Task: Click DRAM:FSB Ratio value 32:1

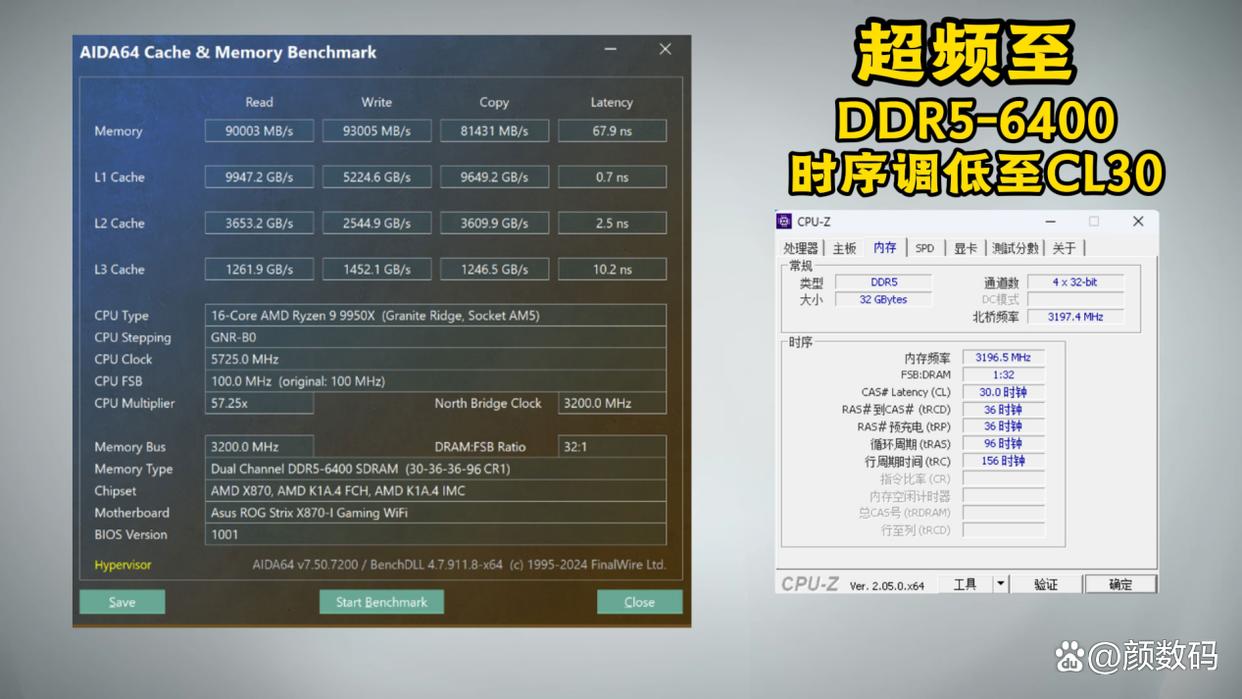Action: click(612, 447)
